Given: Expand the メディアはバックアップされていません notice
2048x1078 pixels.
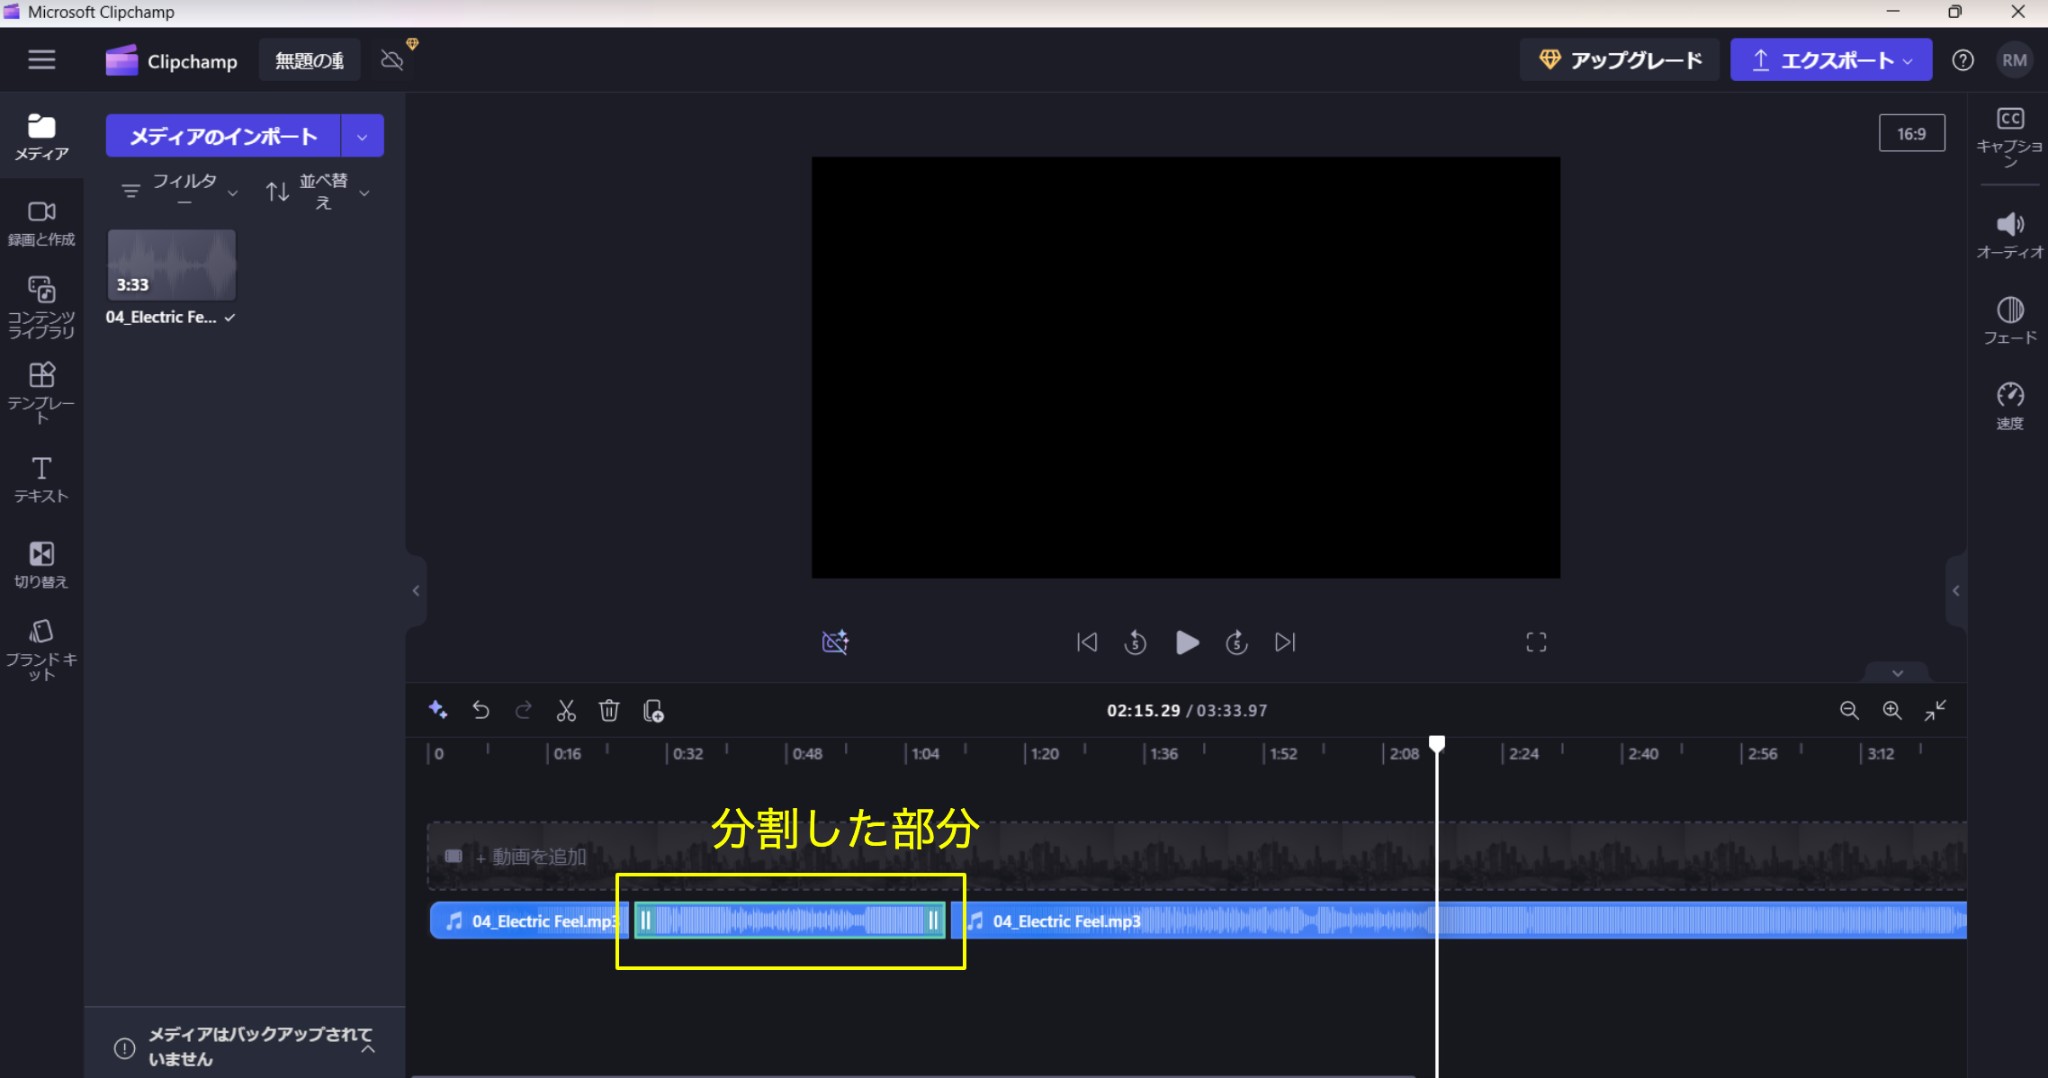Looking at the screenshot, I should (x=368, y=1048).
